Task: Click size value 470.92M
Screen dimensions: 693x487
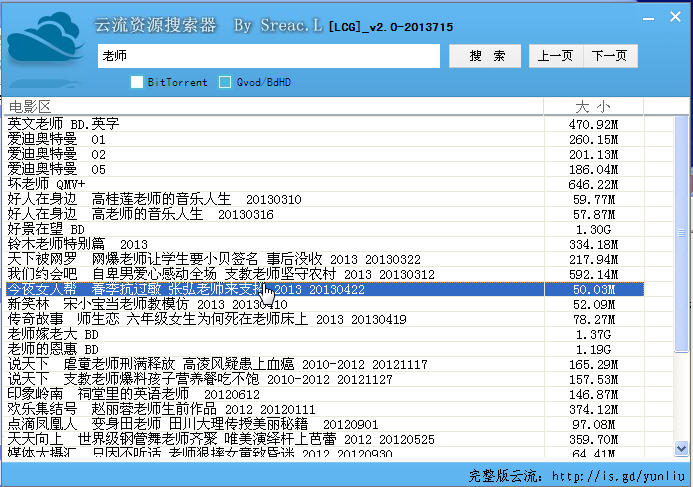Action: [594, 125]
